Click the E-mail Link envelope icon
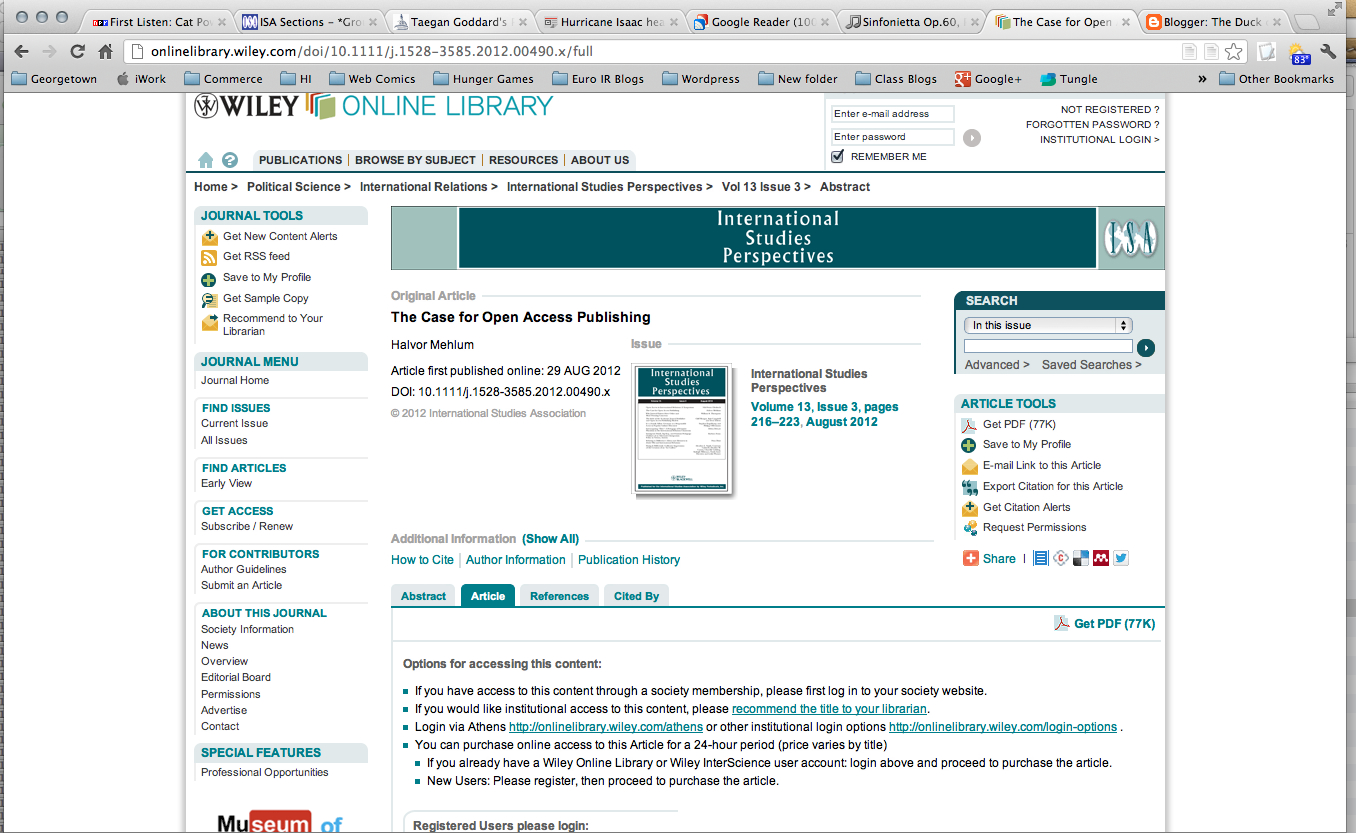 [x=969, y=466]
